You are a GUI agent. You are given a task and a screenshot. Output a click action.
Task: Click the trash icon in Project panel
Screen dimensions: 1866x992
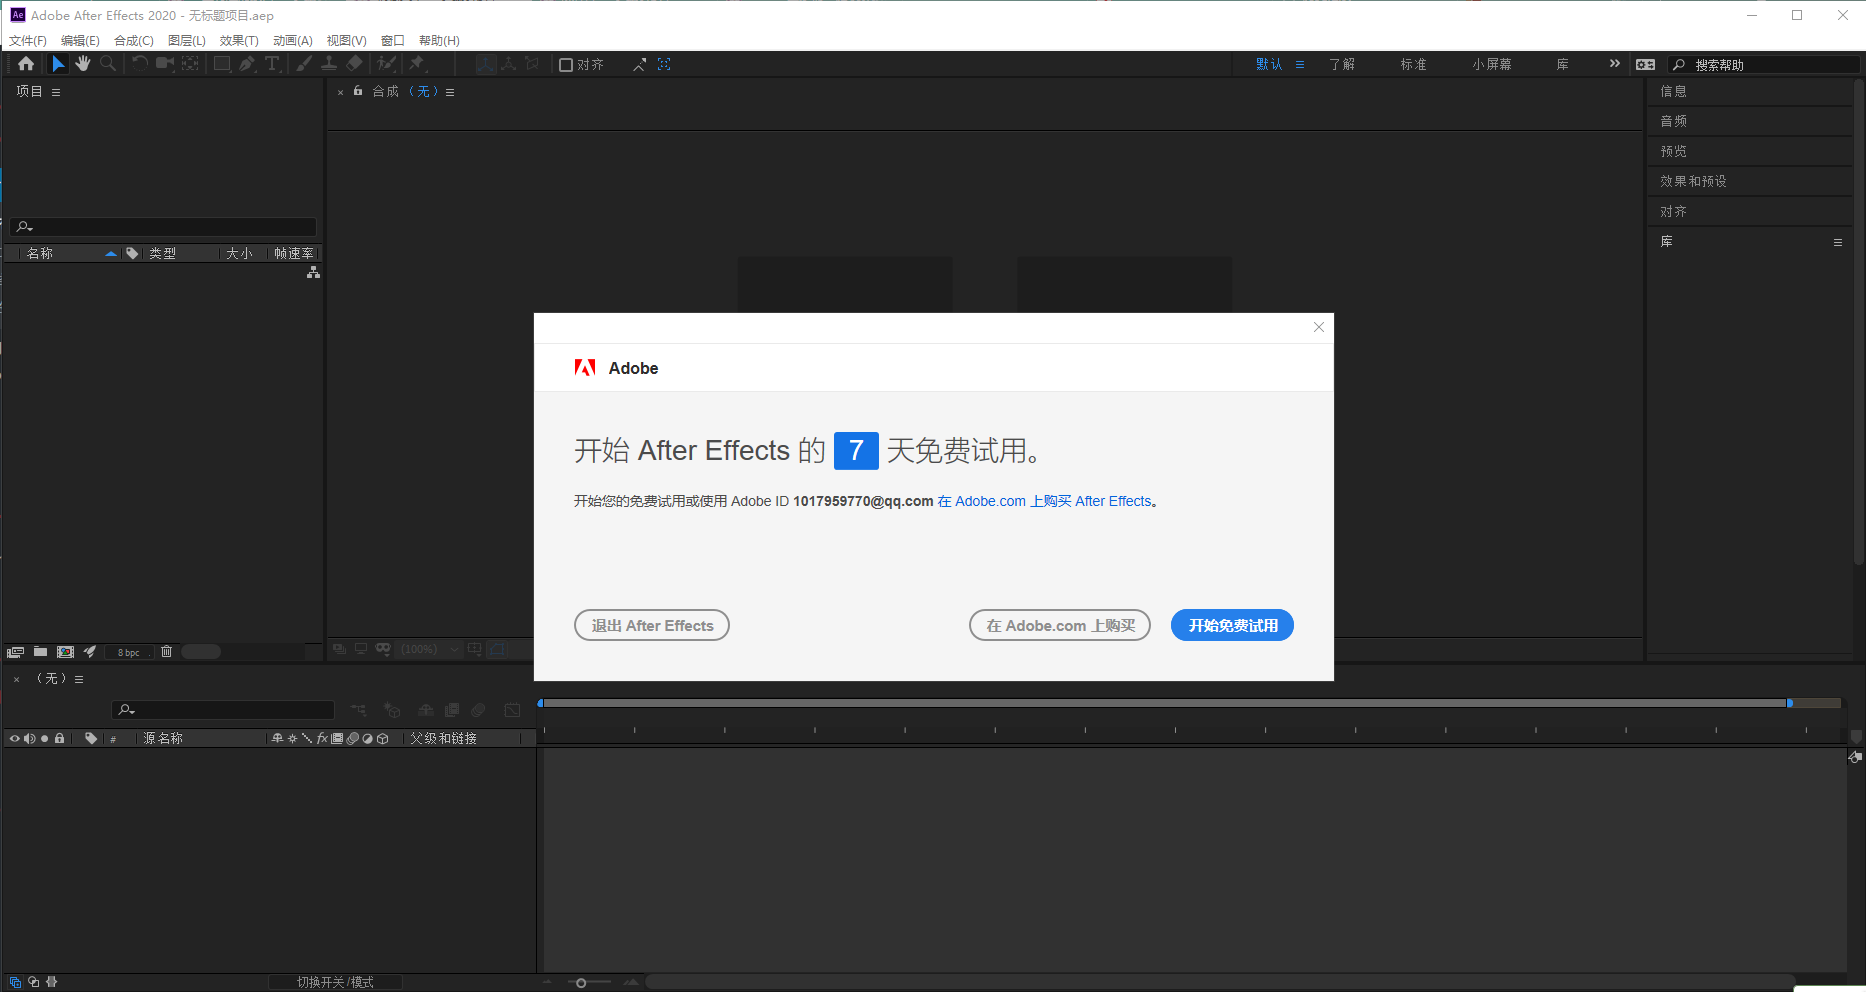(x=167, y=652)
